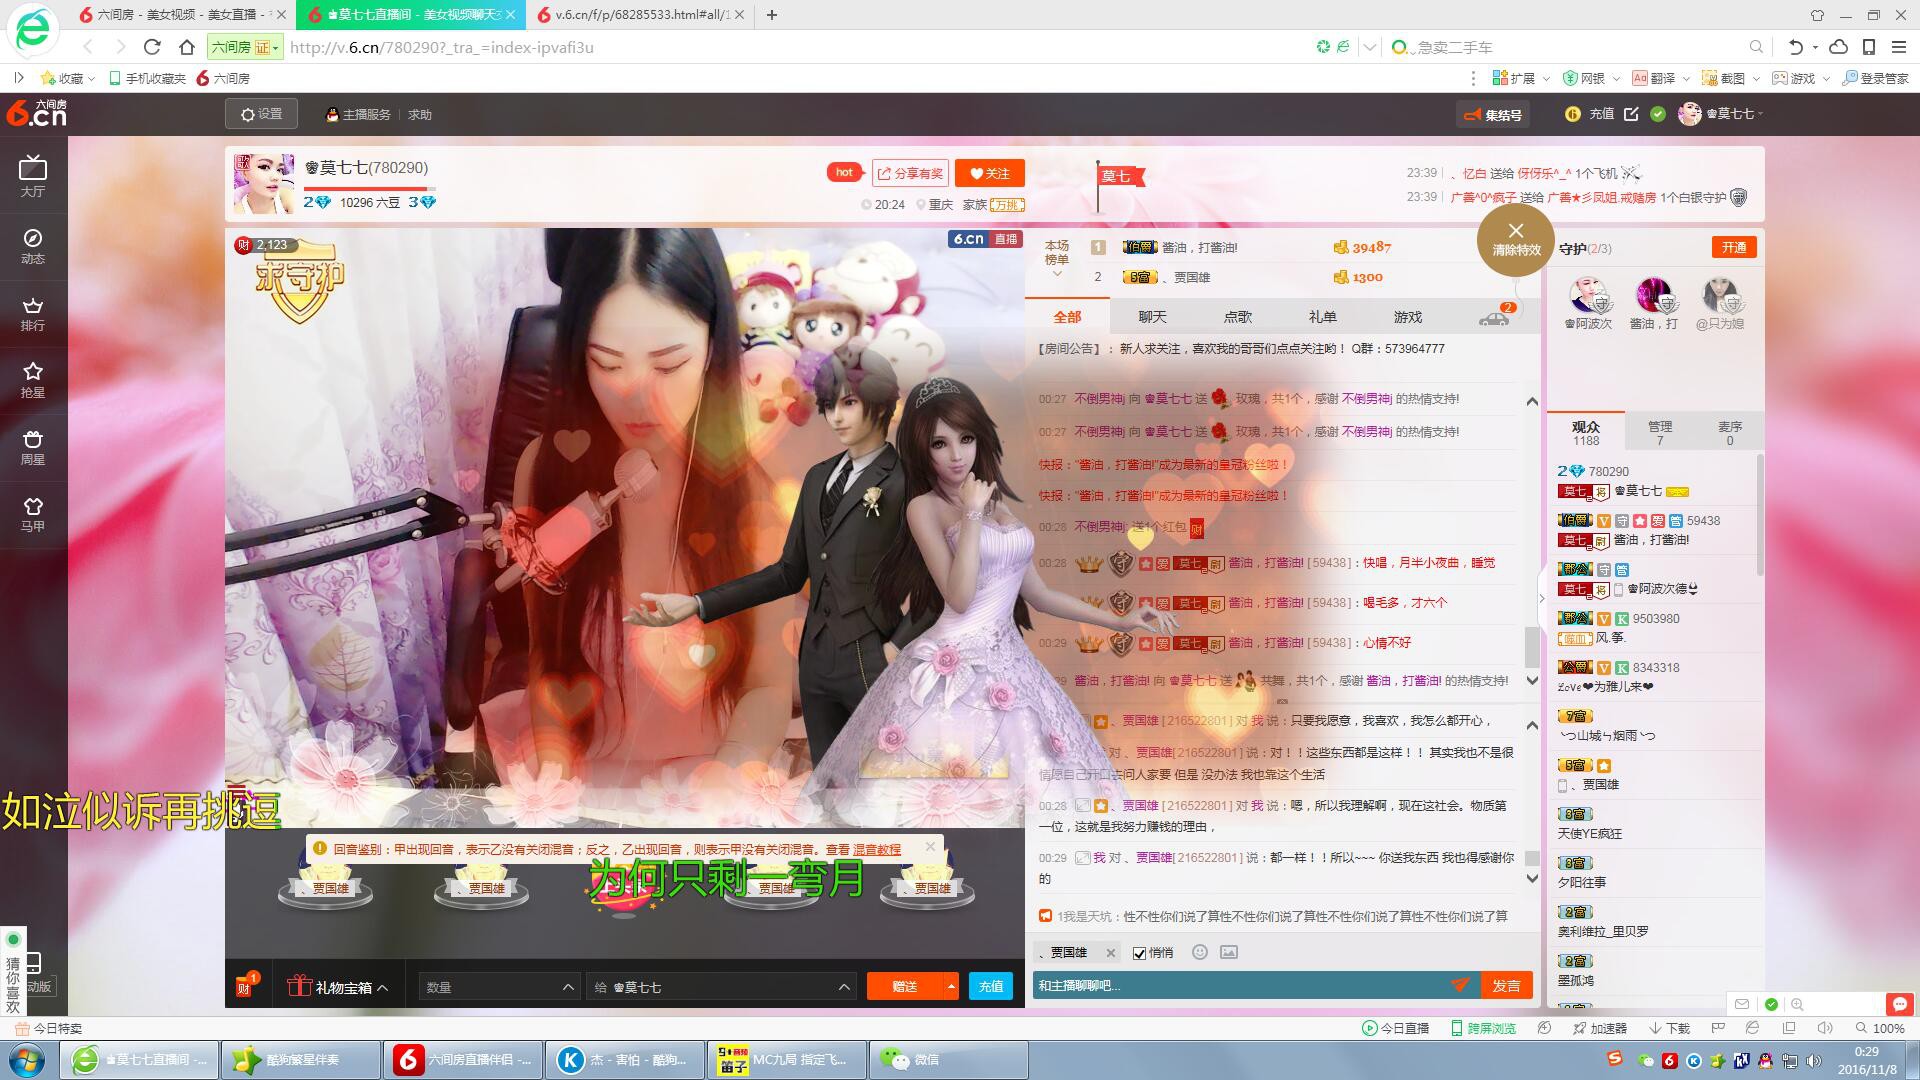Switch to the 全部 chat tab
This screenshot has width=1920, height=1080.
1067,317
